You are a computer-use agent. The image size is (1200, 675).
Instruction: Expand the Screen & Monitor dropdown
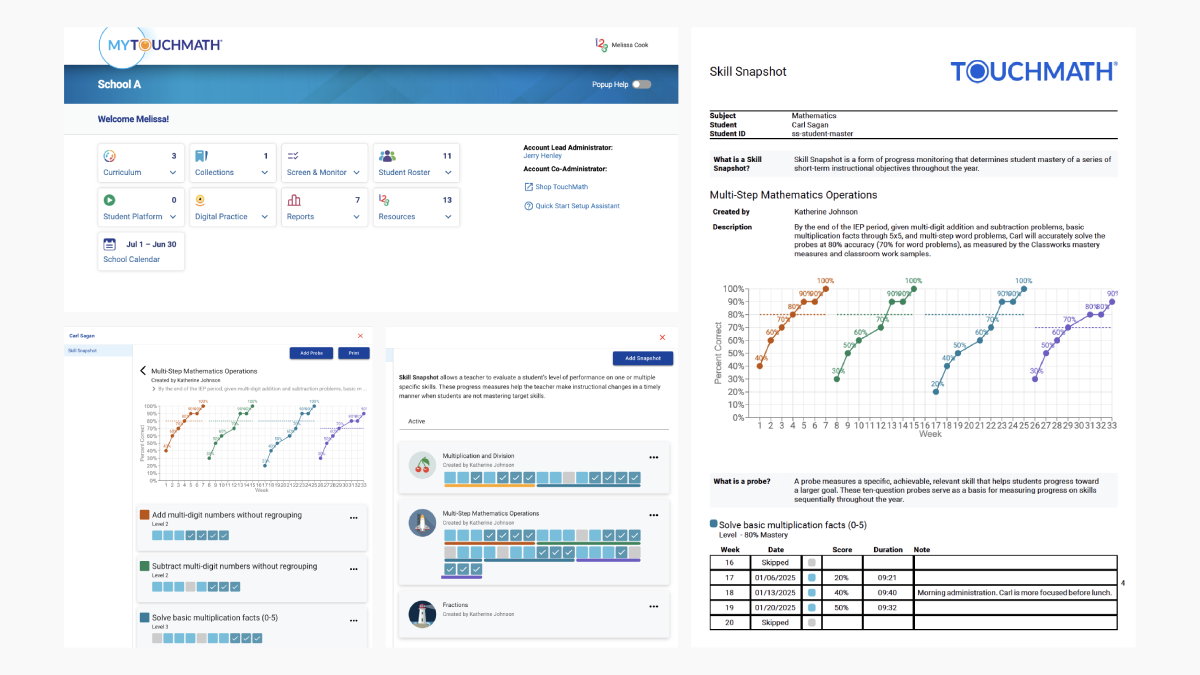(356, 173)
